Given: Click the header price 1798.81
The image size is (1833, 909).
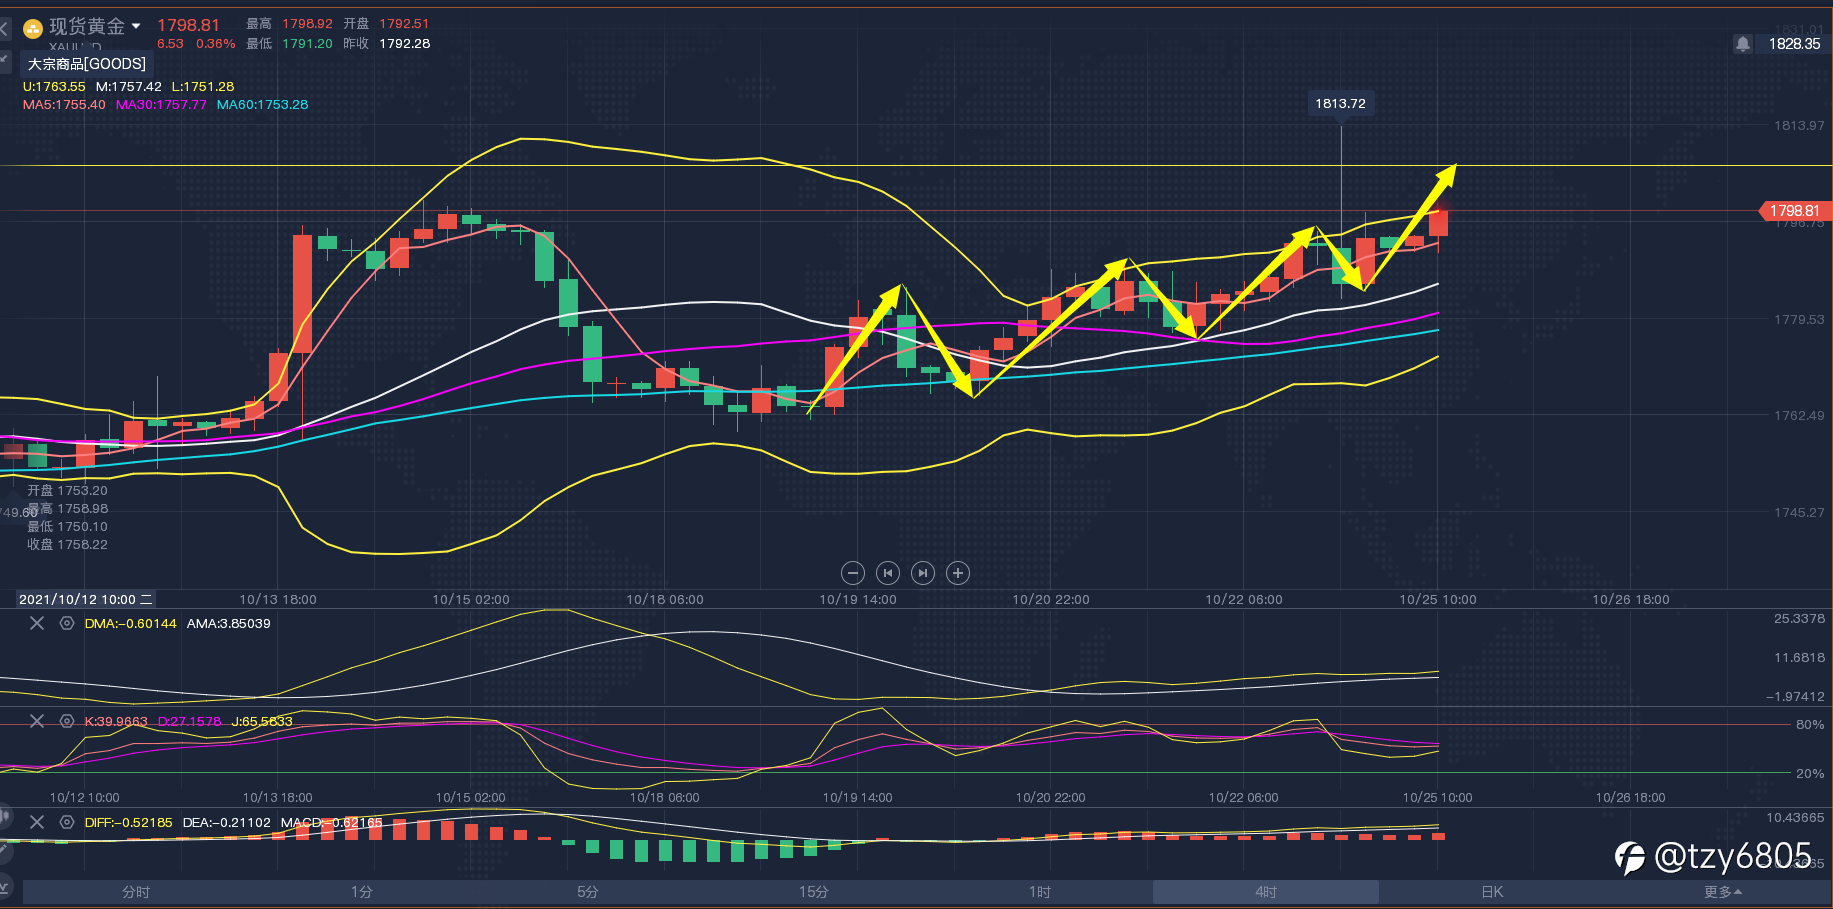Looking at the screenshot, I should pyautogui.click(x=188, y=25).
